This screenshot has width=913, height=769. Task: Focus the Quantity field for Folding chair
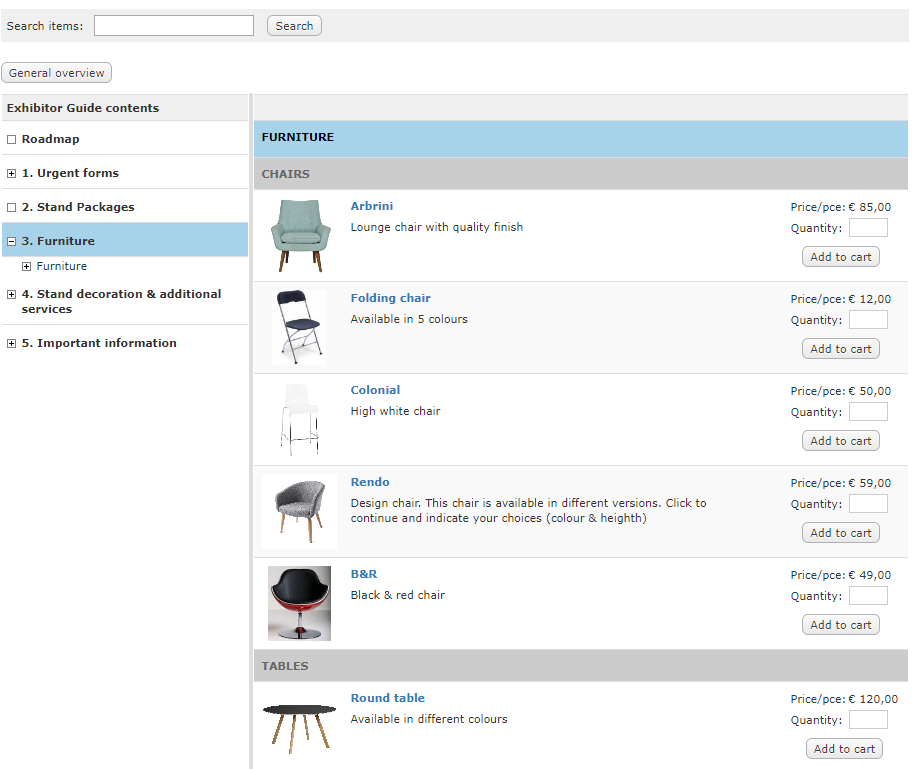coord(868,320)
